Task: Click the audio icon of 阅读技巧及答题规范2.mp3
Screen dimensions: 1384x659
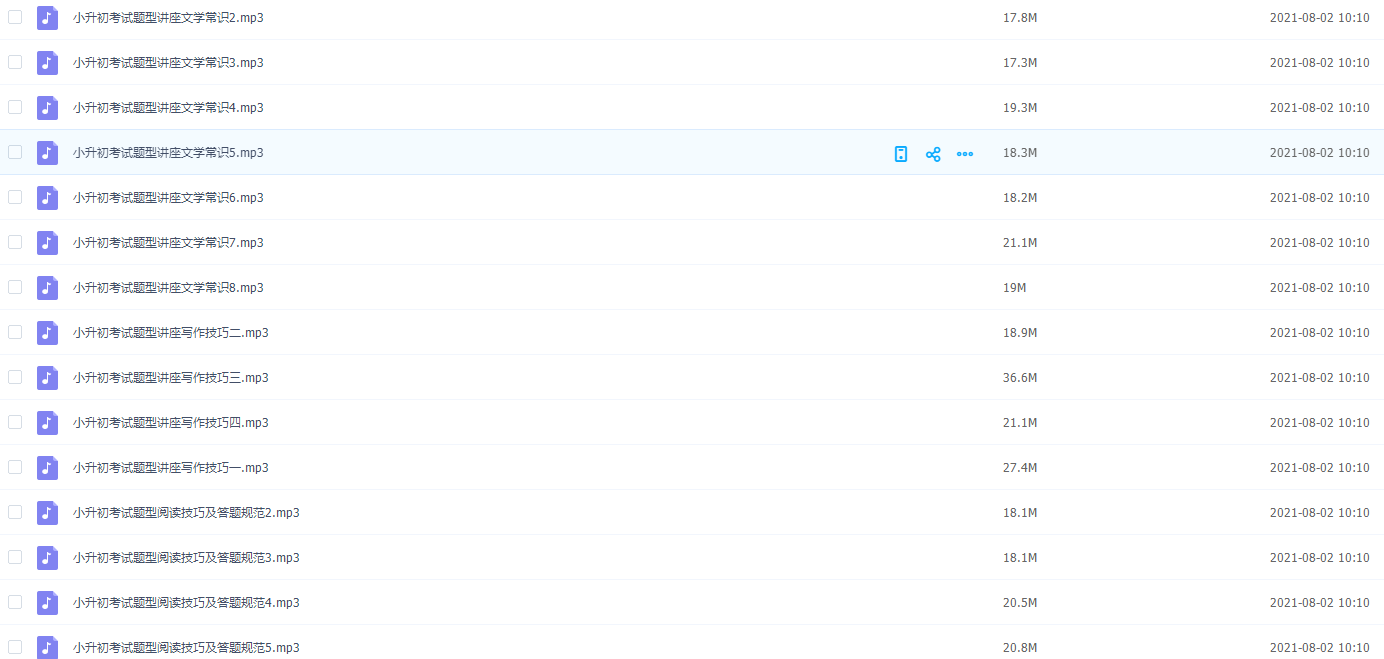Action: coord(47,513)
